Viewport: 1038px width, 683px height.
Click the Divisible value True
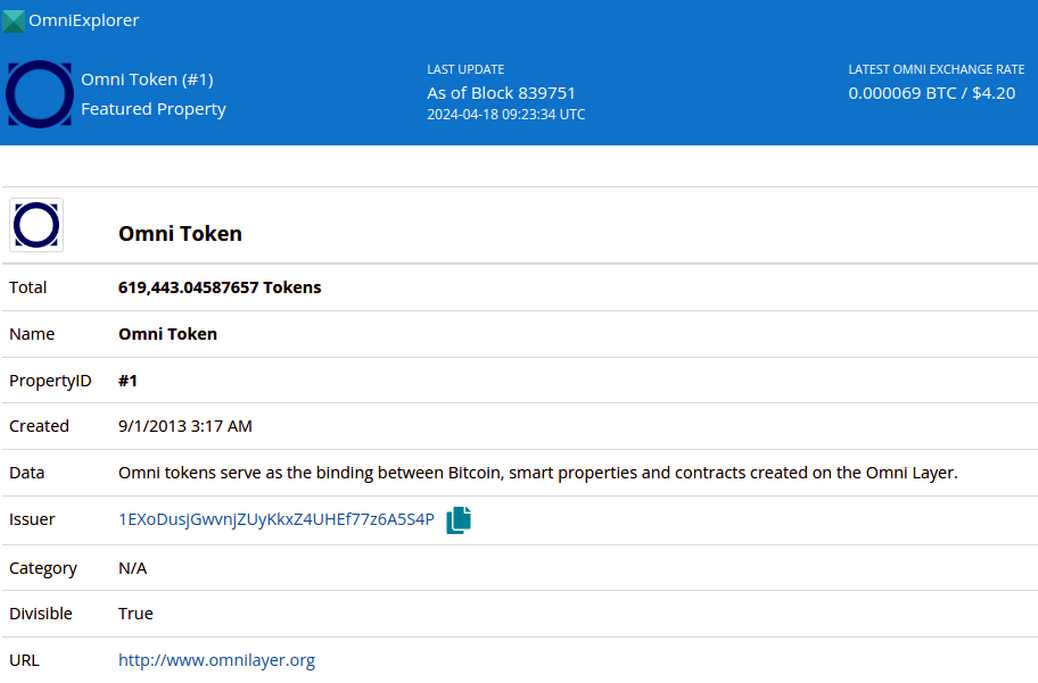[136, 614]
